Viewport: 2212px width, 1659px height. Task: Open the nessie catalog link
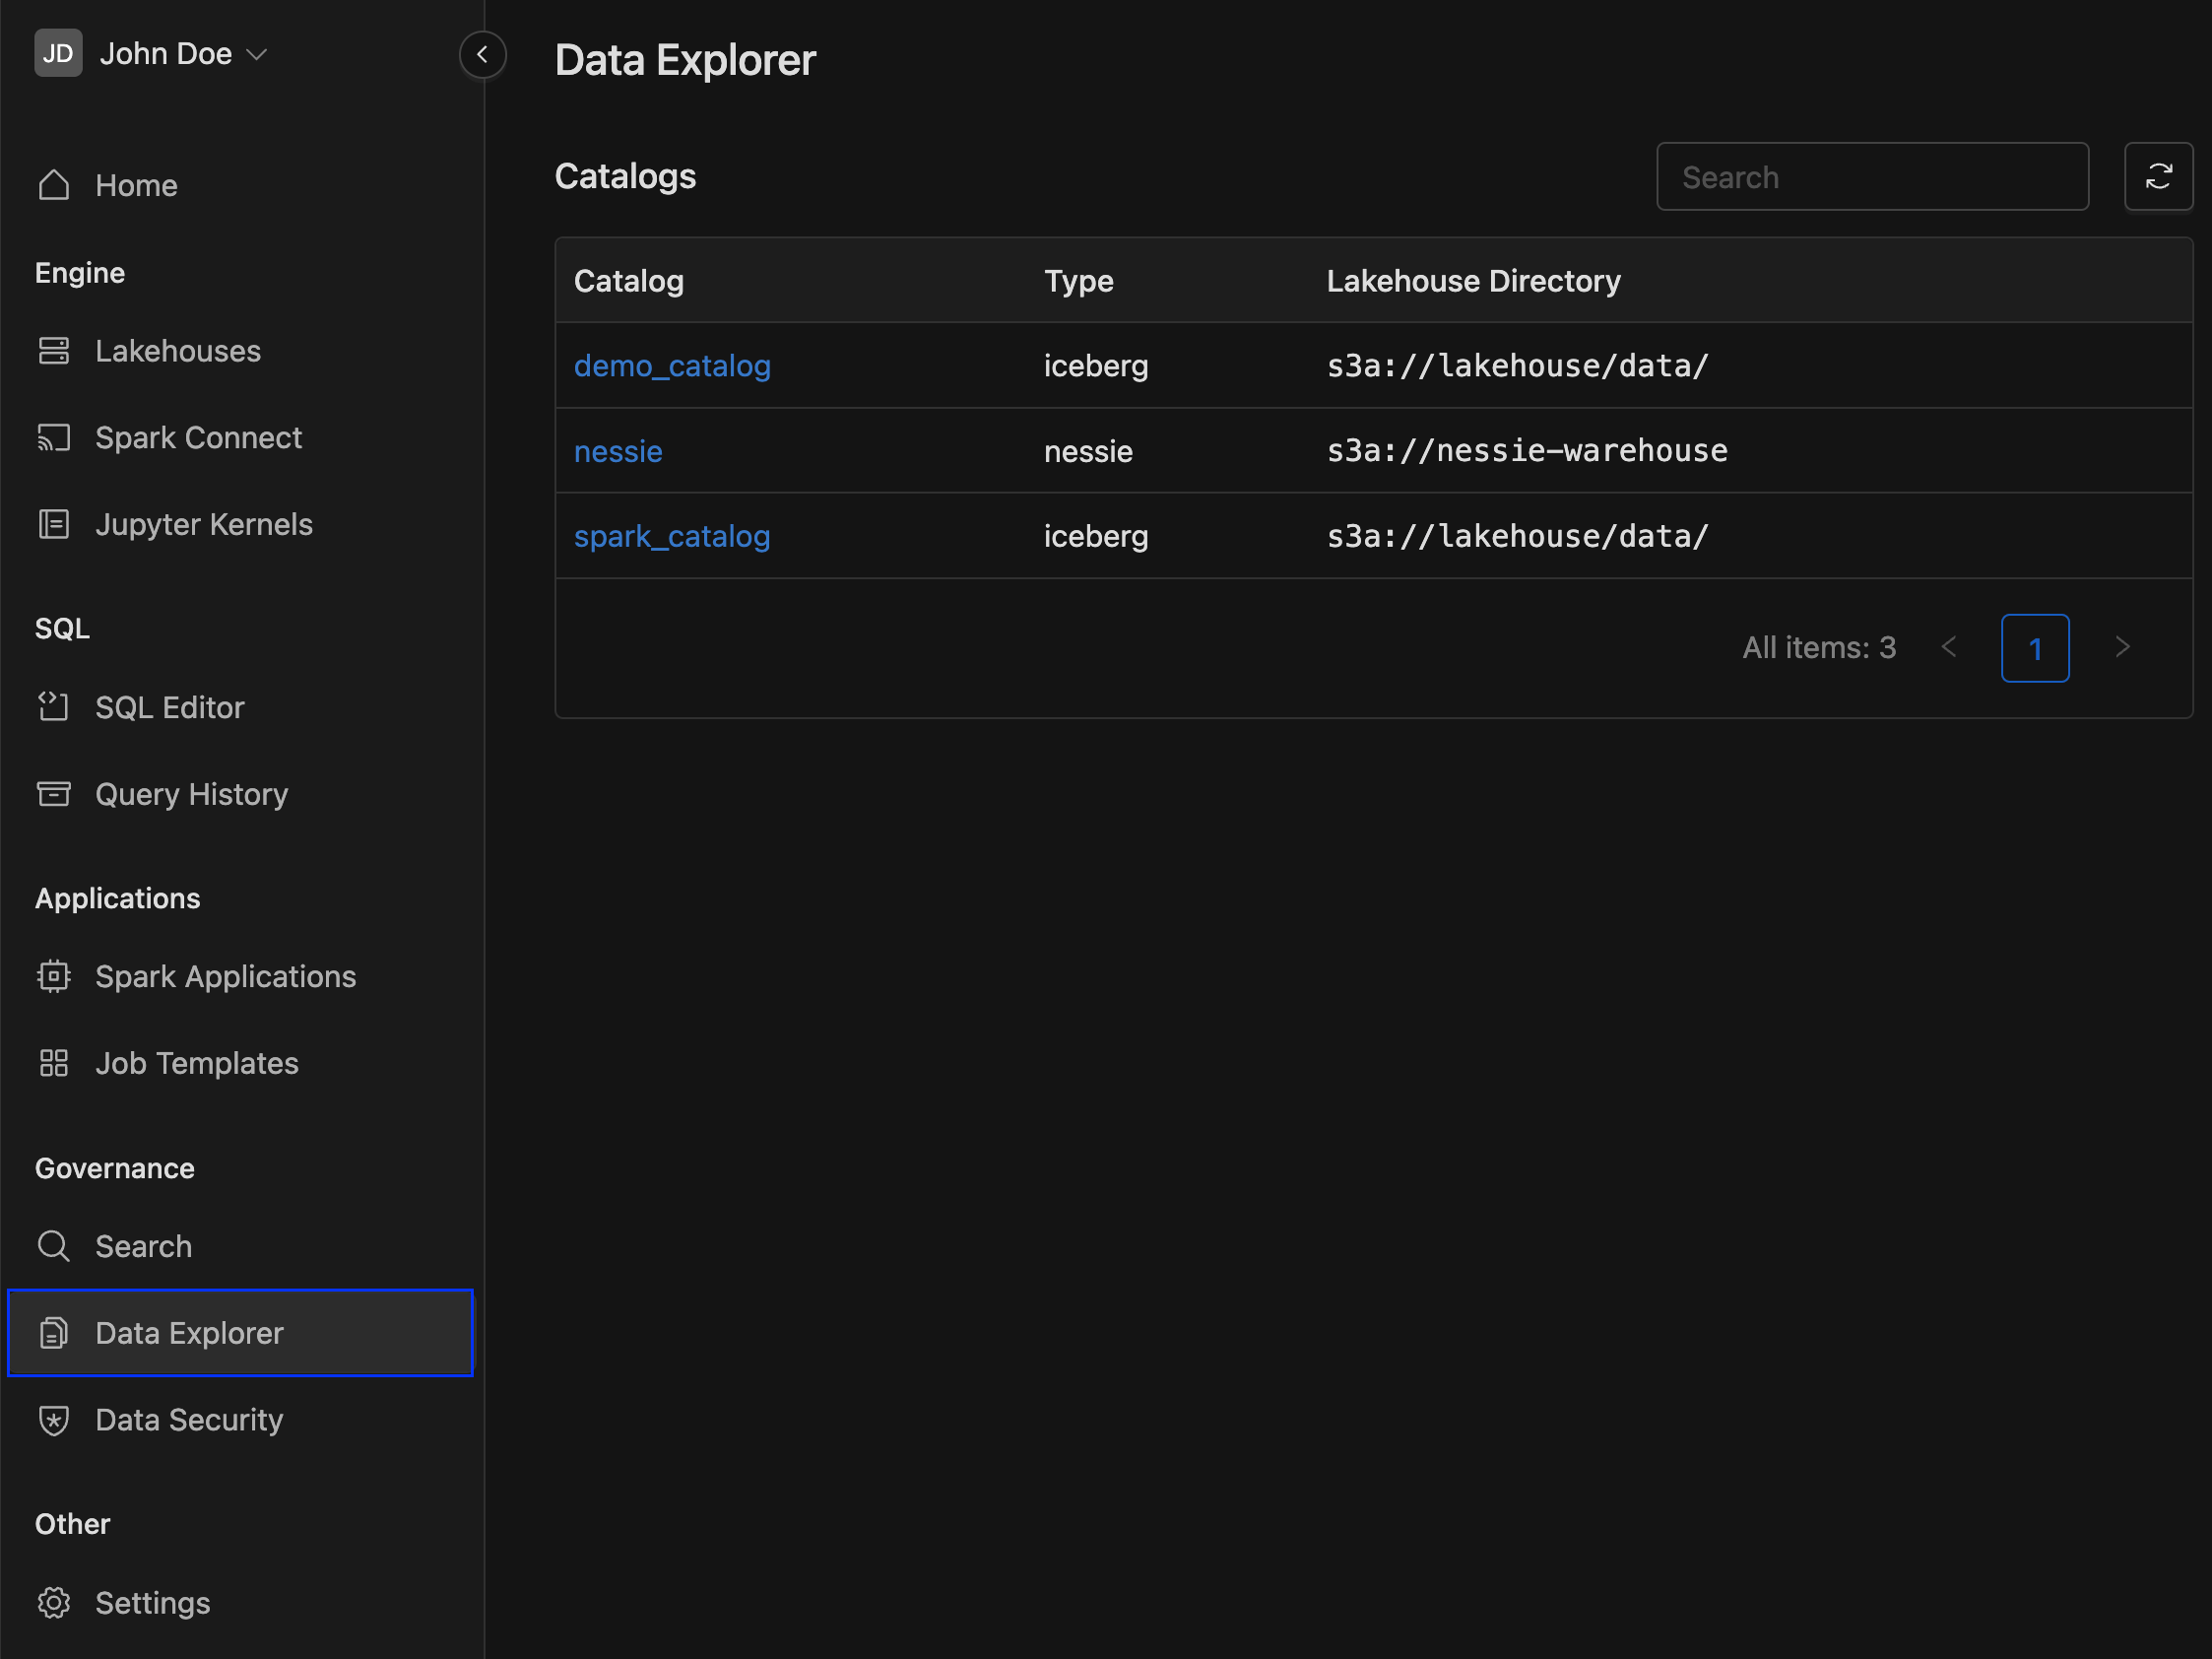618,449
